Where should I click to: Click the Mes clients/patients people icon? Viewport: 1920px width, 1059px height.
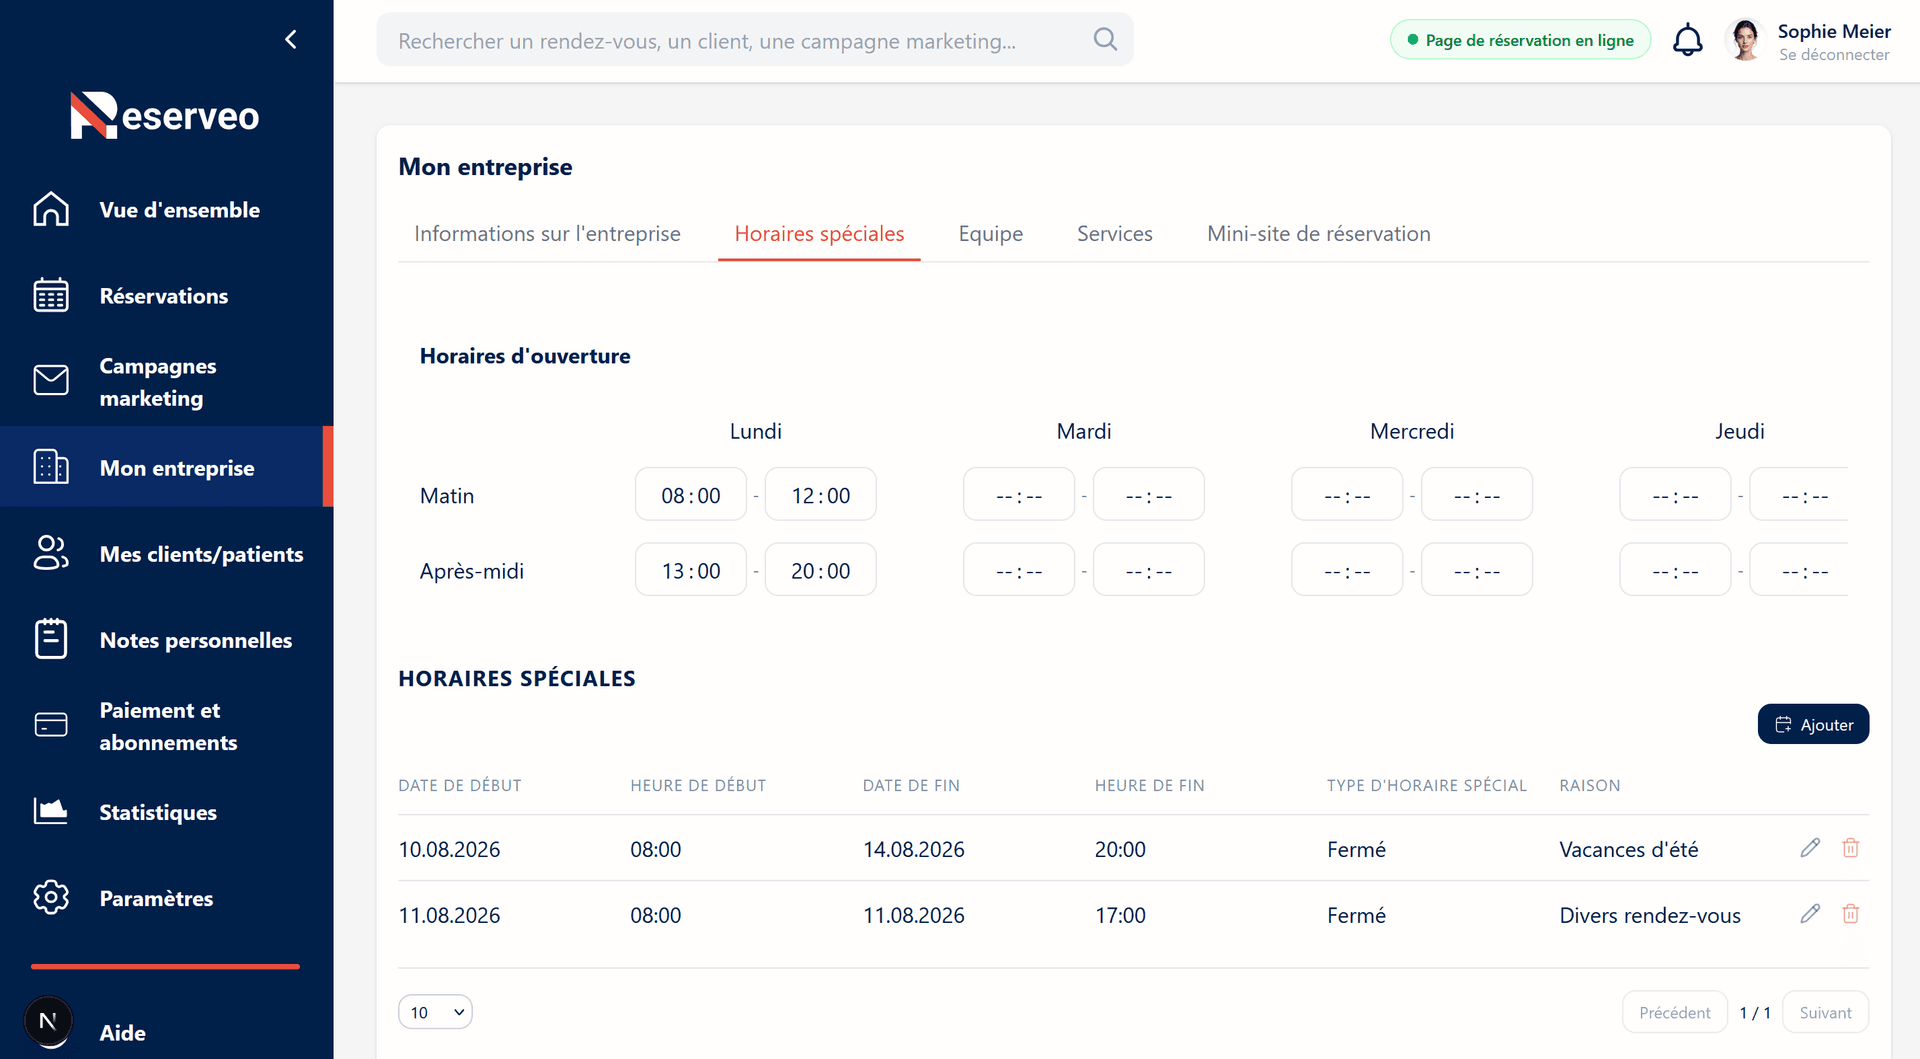pyautogui.click(x=51, y=553)
